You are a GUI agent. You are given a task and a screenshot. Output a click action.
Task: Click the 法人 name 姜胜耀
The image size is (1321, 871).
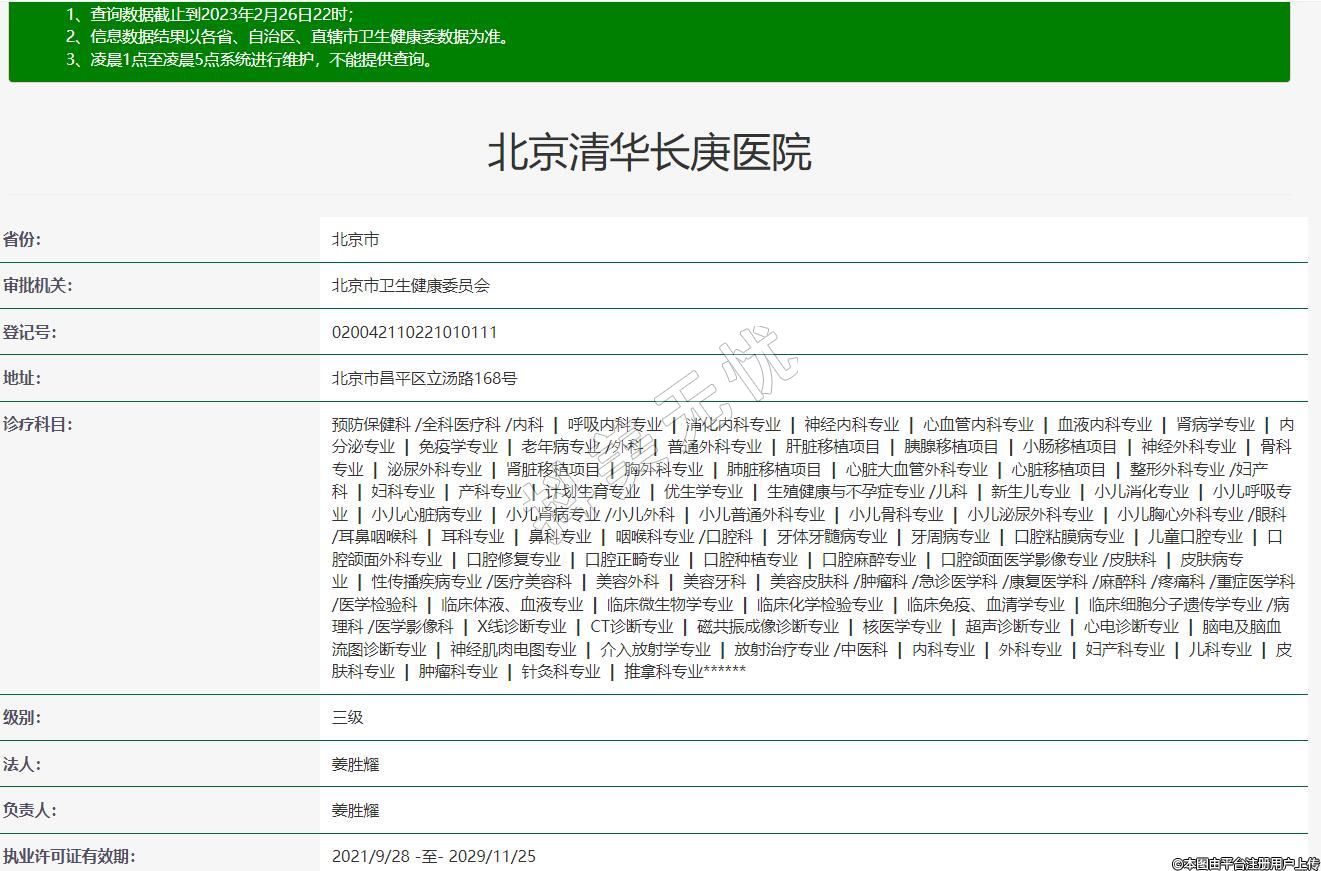pyautogui.click(x=355, y=765)
